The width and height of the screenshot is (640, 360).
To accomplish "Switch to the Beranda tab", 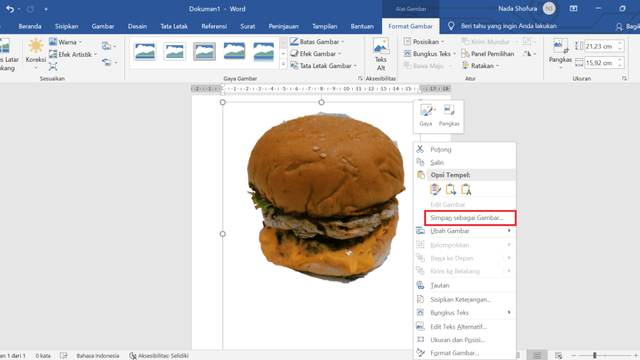I will click(30, 26).
